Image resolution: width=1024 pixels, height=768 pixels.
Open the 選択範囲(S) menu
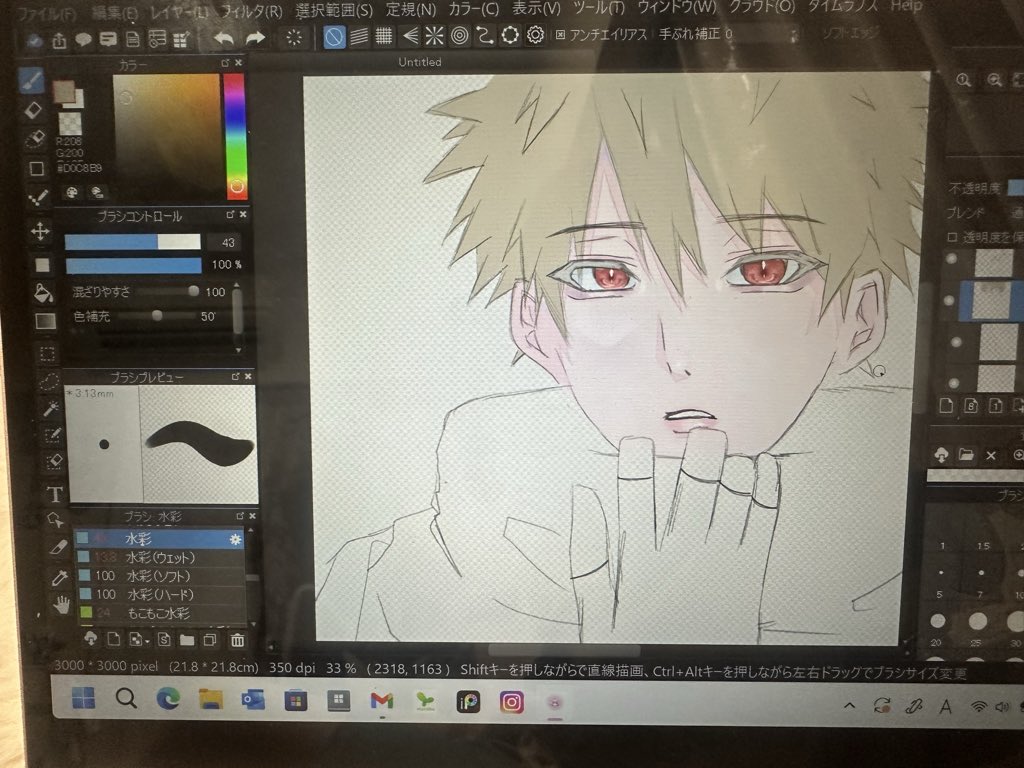334,10
